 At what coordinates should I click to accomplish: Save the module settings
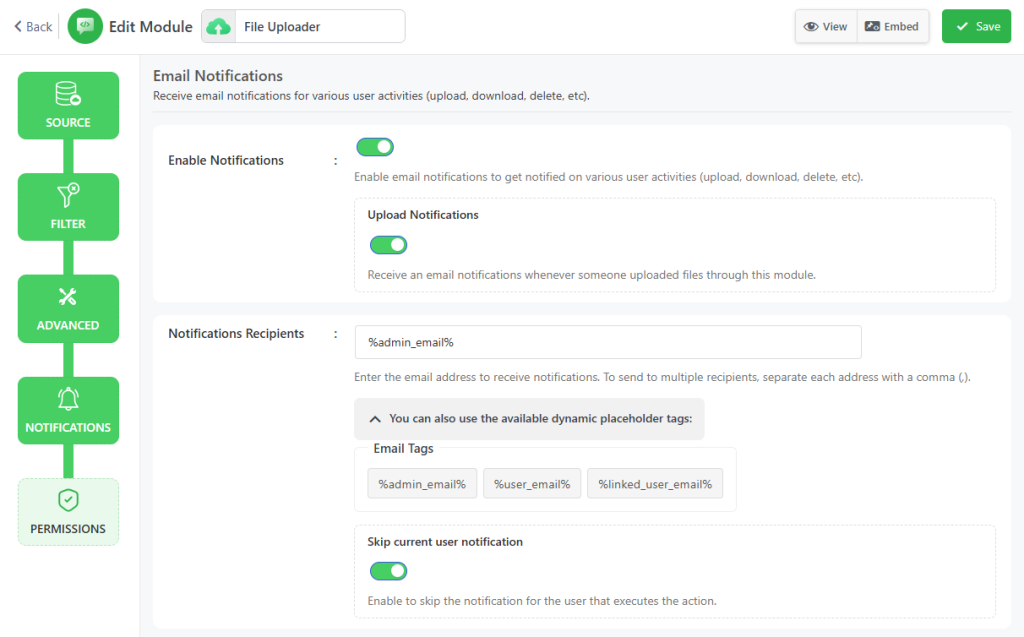coord(977,27)
